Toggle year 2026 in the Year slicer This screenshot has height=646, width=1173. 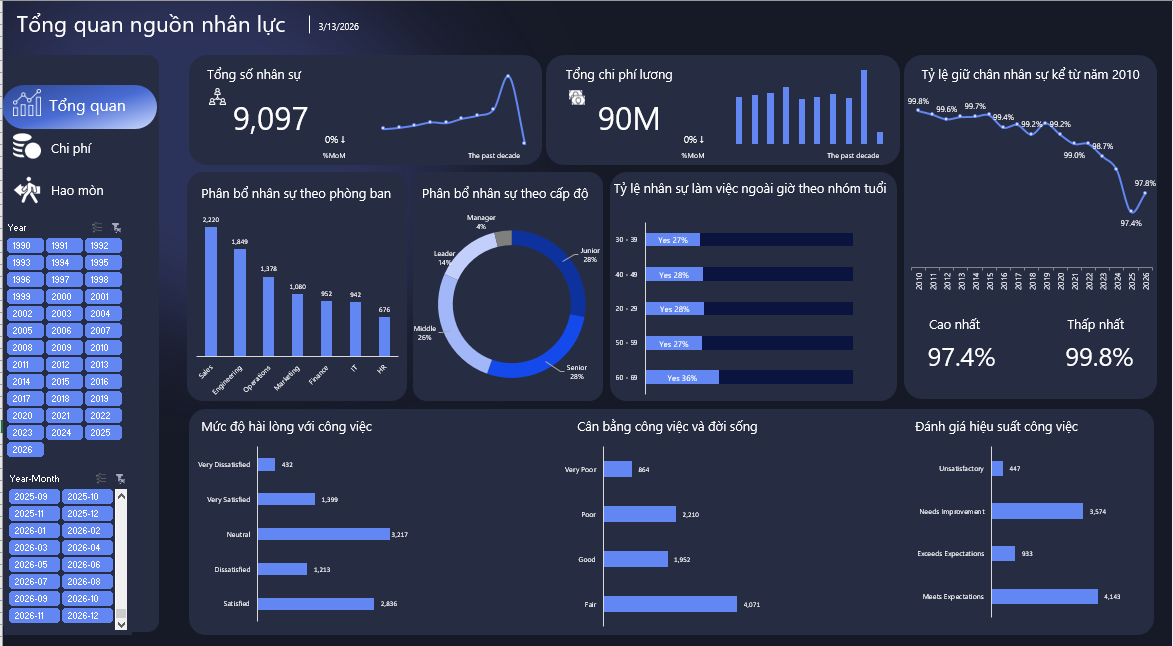coord(23,450)
